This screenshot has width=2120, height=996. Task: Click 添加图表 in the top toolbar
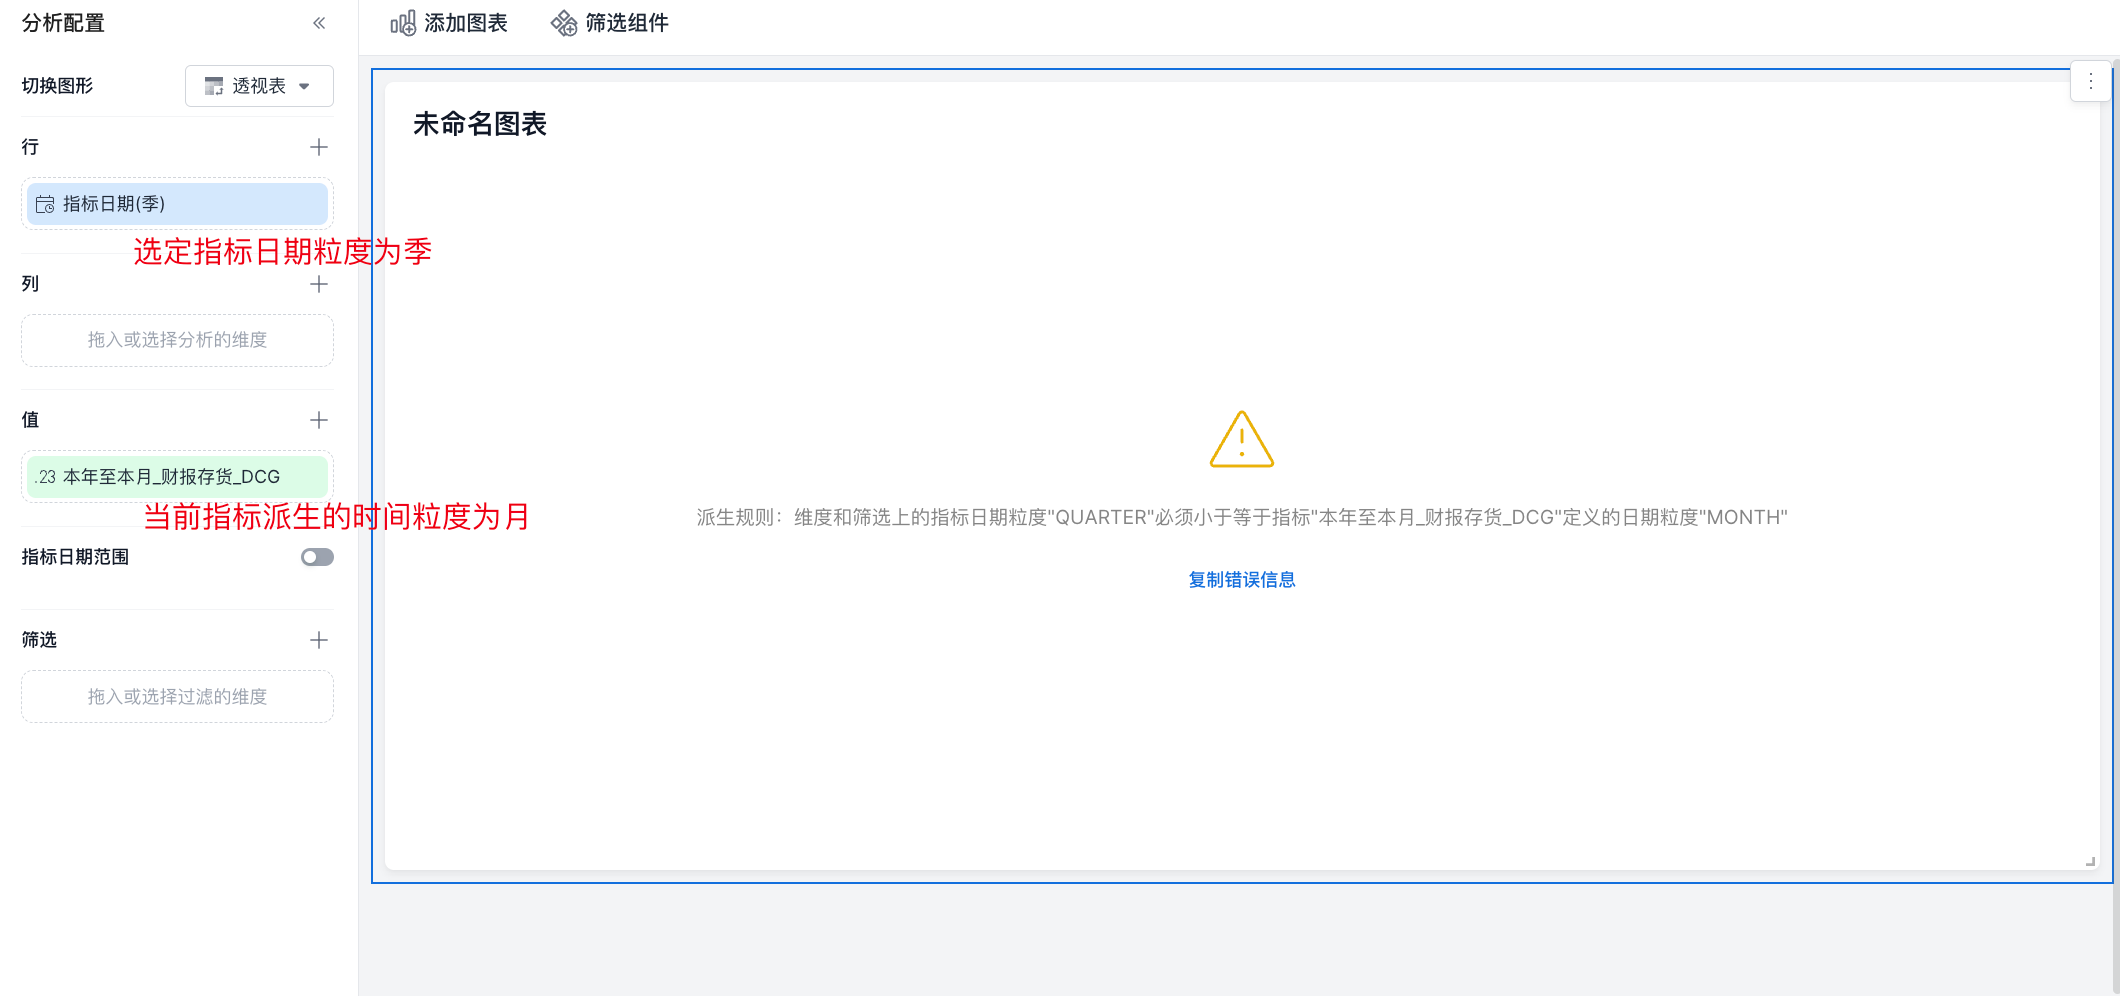449,23
